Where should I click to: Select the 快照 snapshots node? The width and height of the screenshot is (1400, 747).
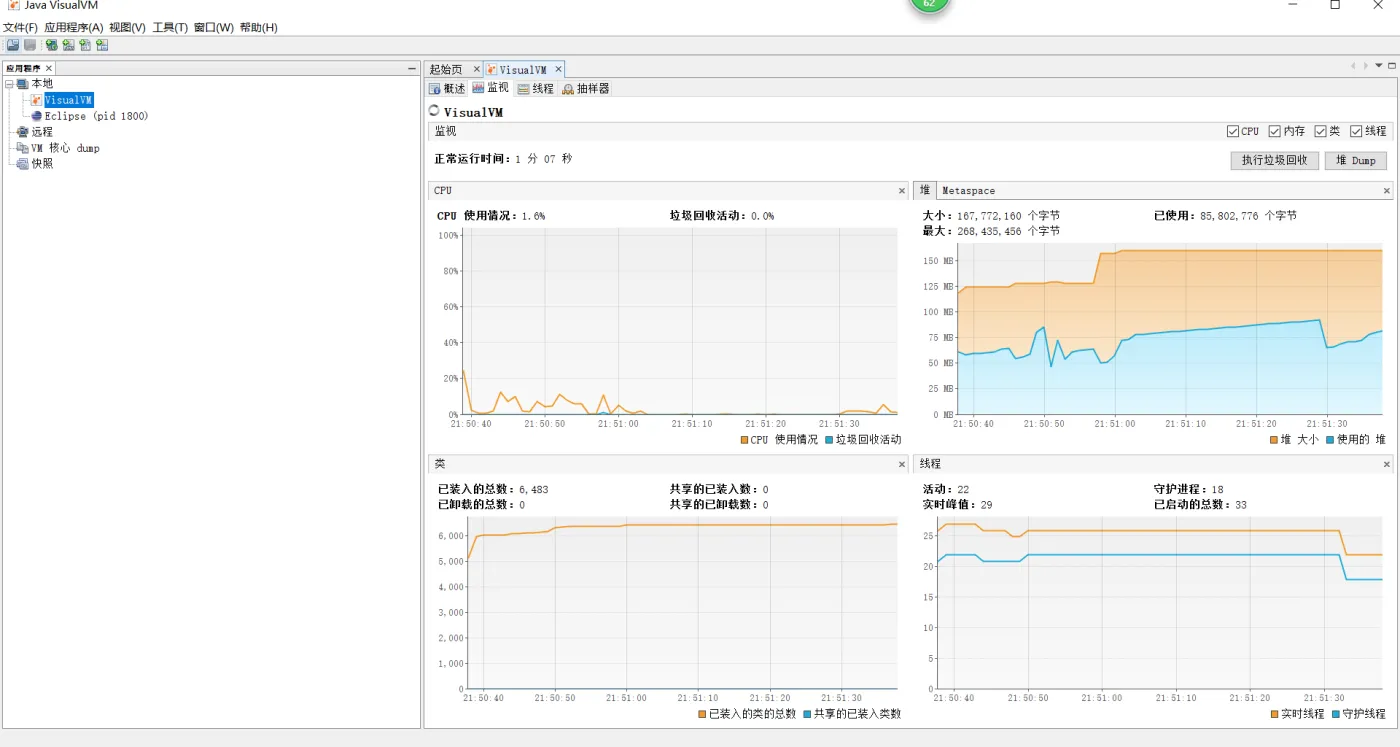pos(41,164)
